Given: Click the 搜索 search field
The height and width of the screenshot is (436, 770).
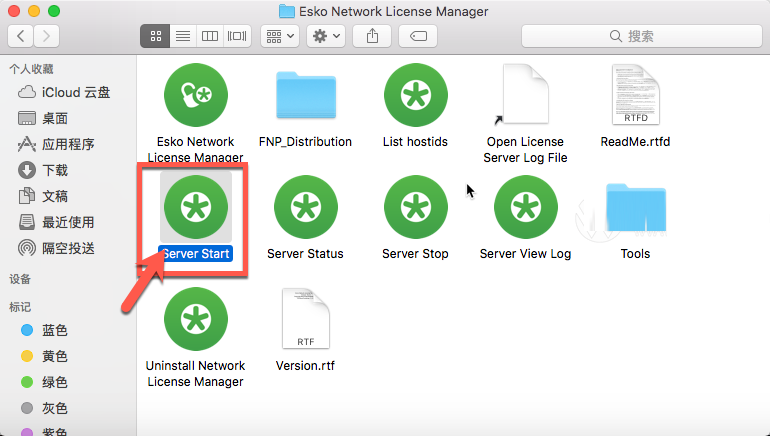Looking at the screenshot, I should pos(641,36).
